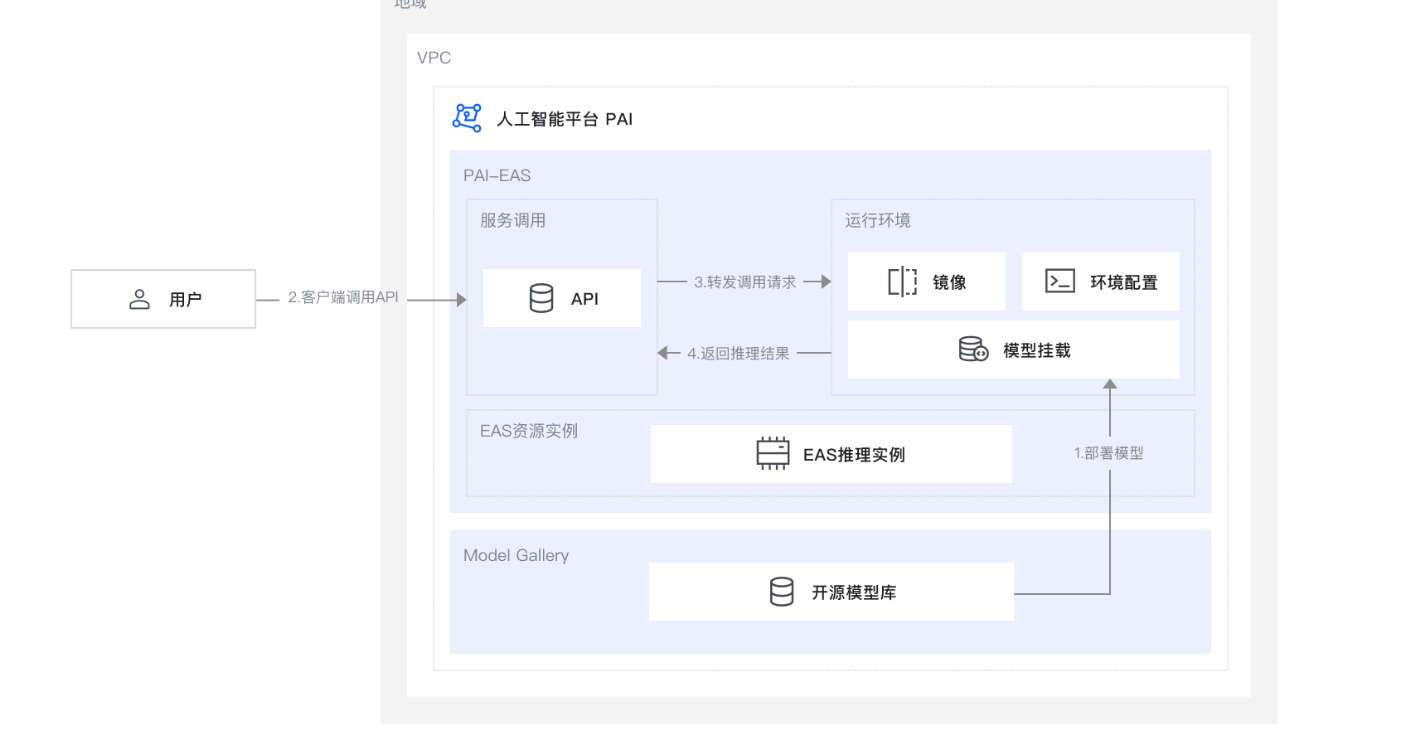Click the database icon beside 开源模型库
The width and height of the screenshot is (1408, 729).
click(x=781, y=592)
